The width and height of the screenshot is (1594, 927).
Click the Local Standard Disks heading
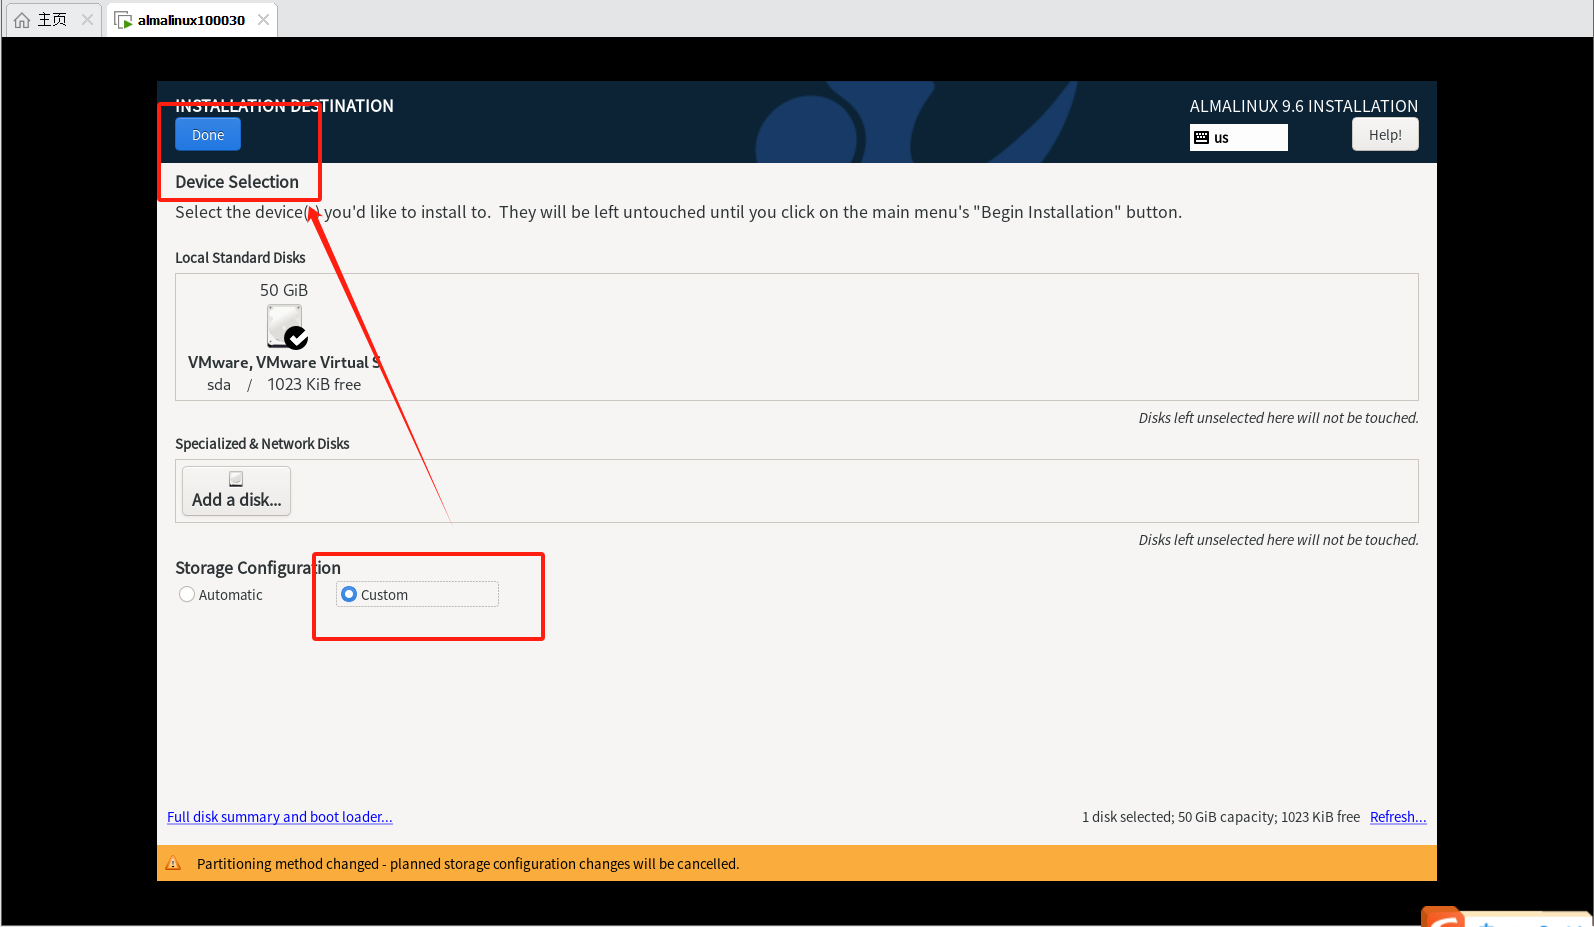240,258
